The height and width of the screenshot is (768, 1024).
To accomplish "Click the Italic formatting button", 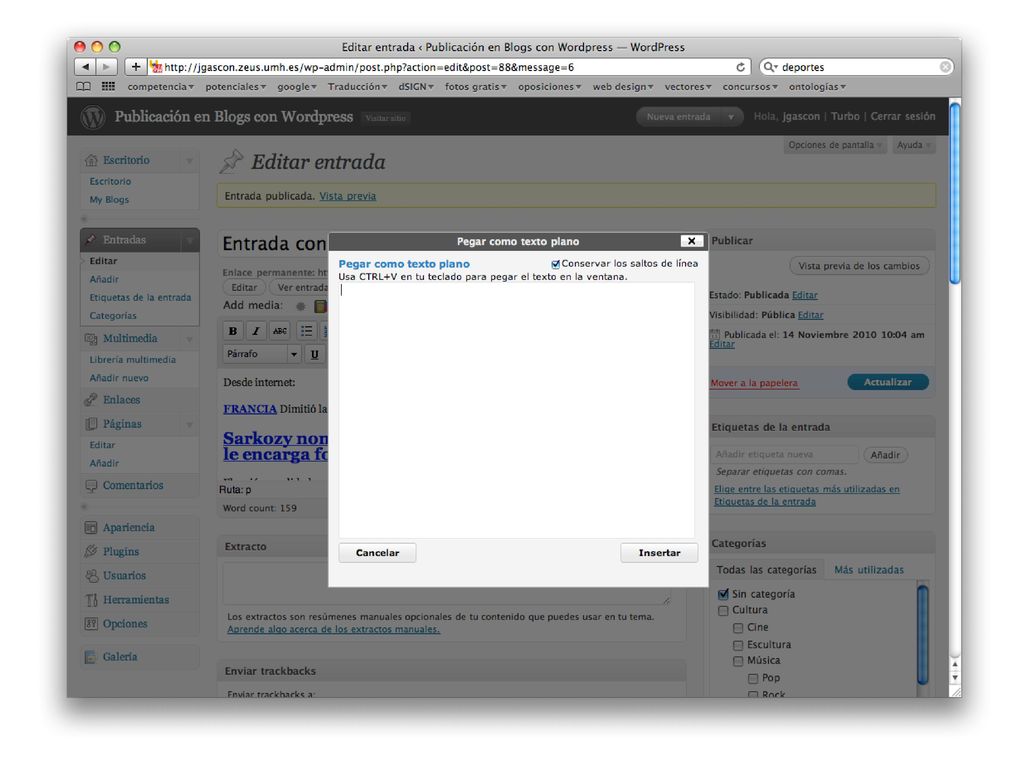I will click(256, 331).
